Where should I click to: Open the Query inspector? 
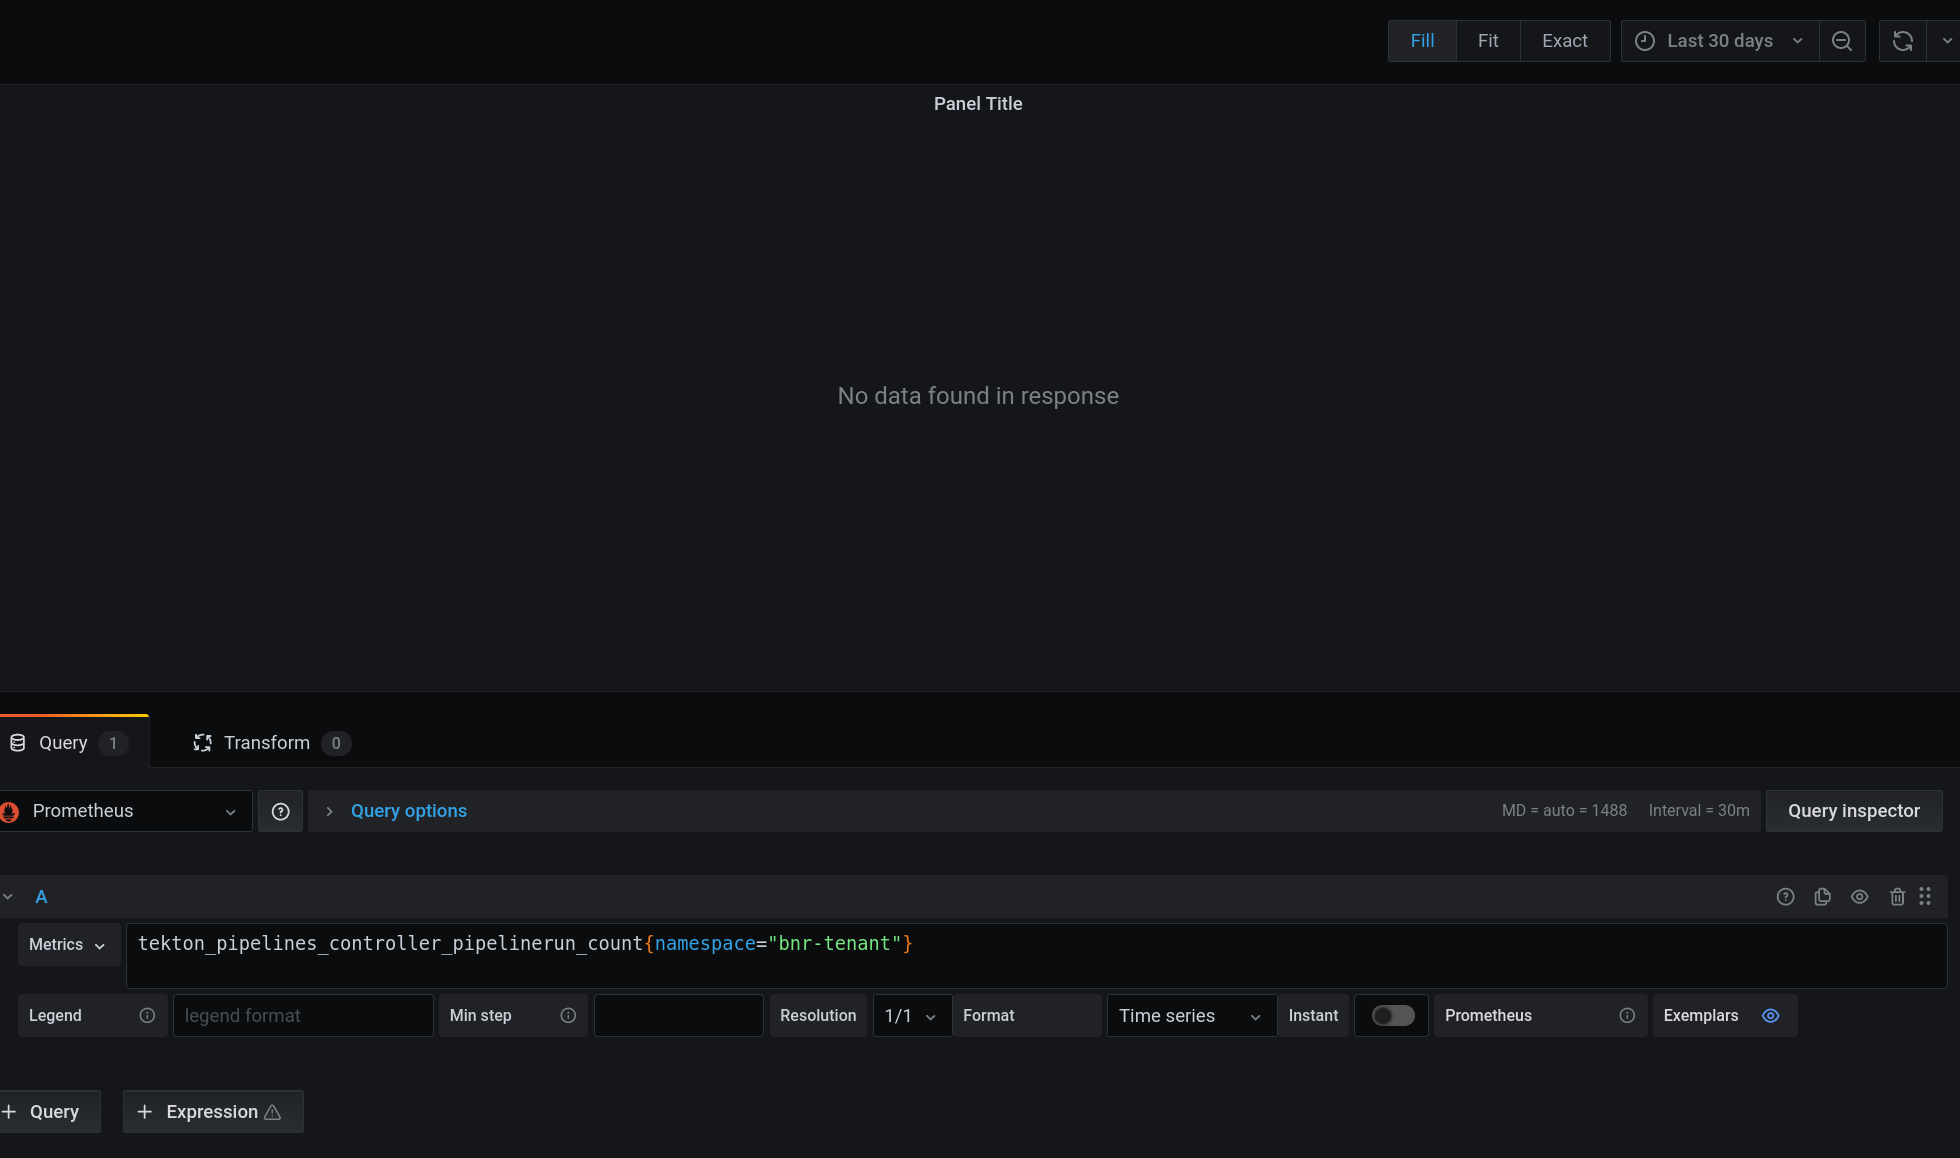1853,811
